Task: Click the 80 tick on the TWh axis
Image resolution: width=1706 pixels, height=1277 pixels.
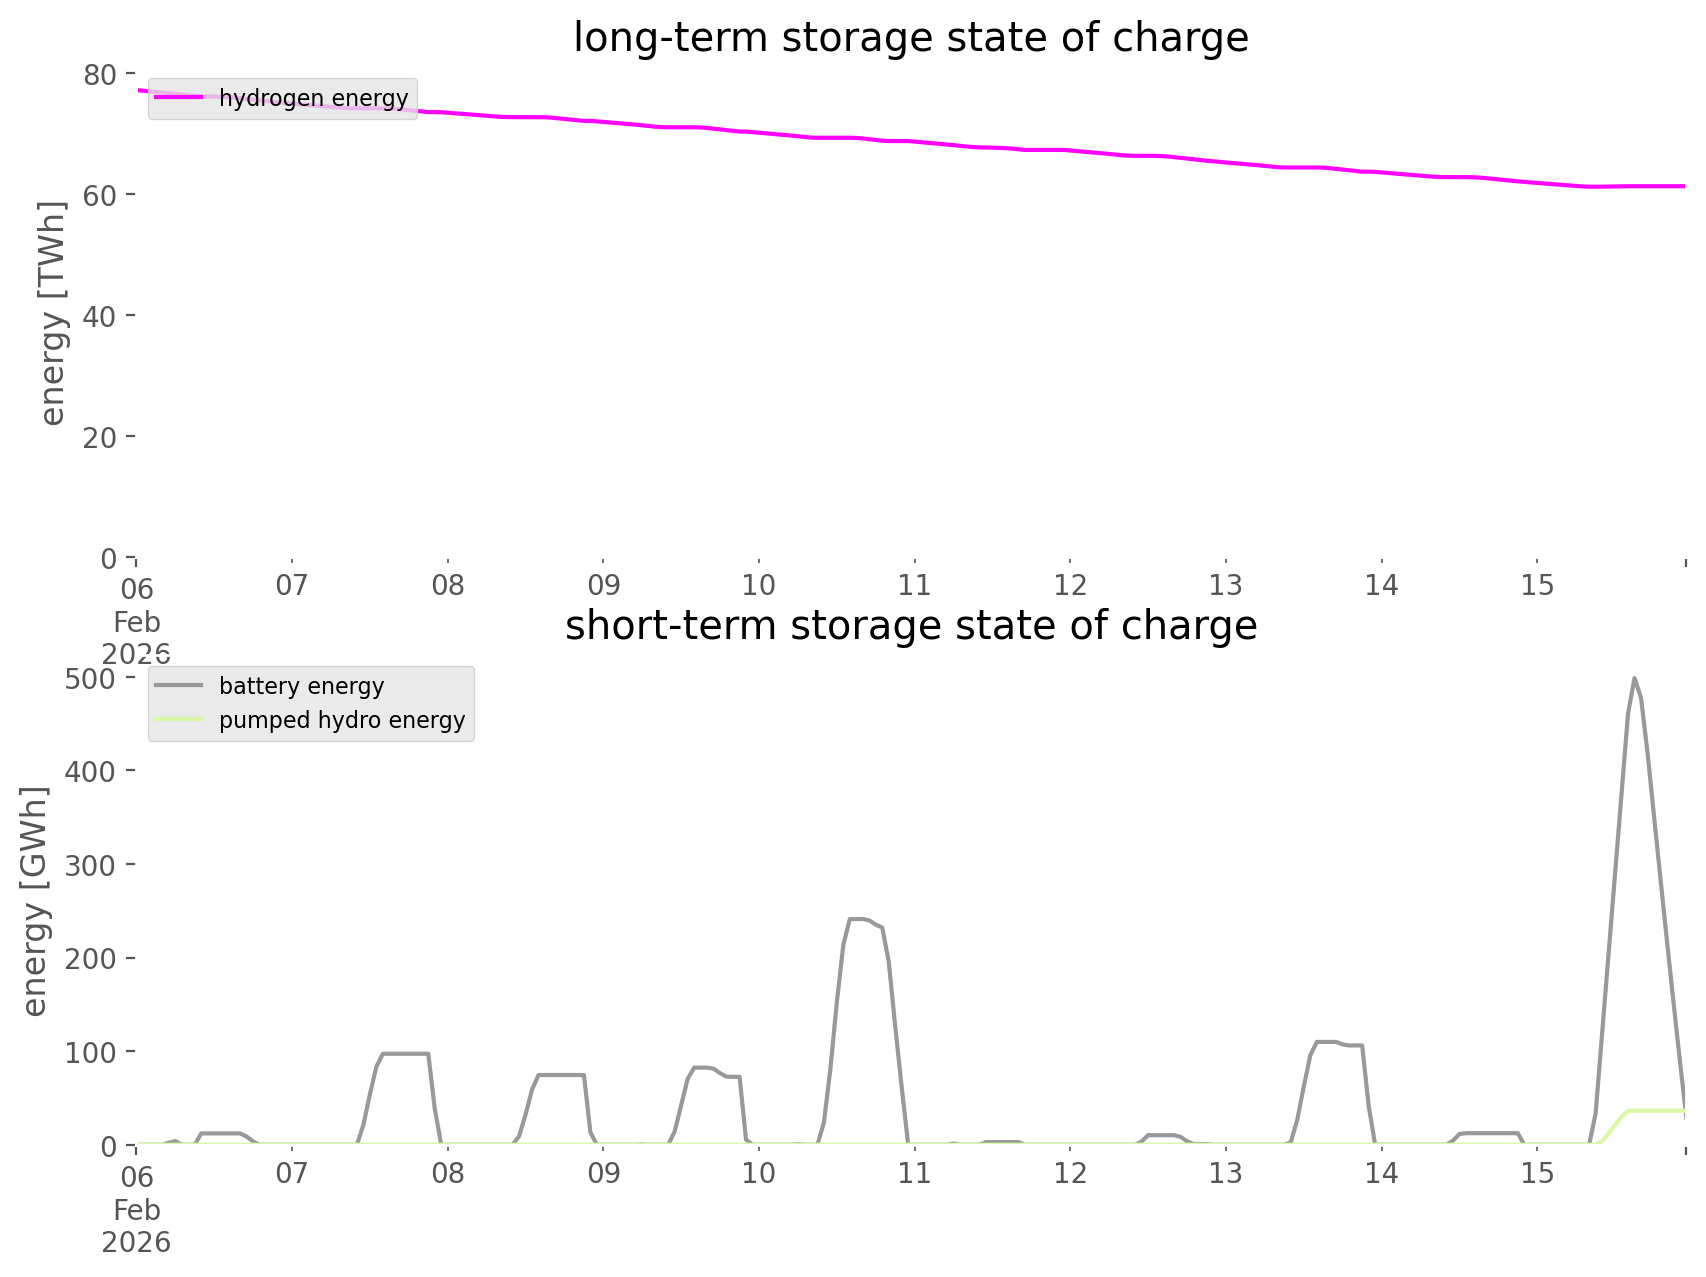Action: coord(100,74)
